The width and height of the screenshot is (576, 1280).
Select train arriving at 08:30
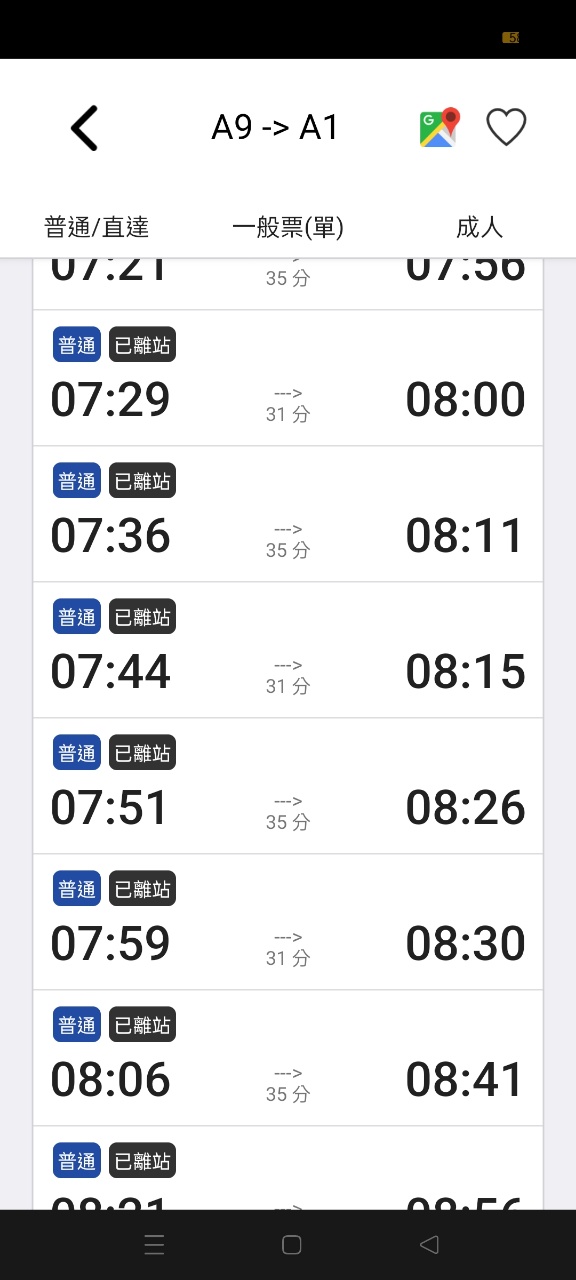tap(288, 922)
